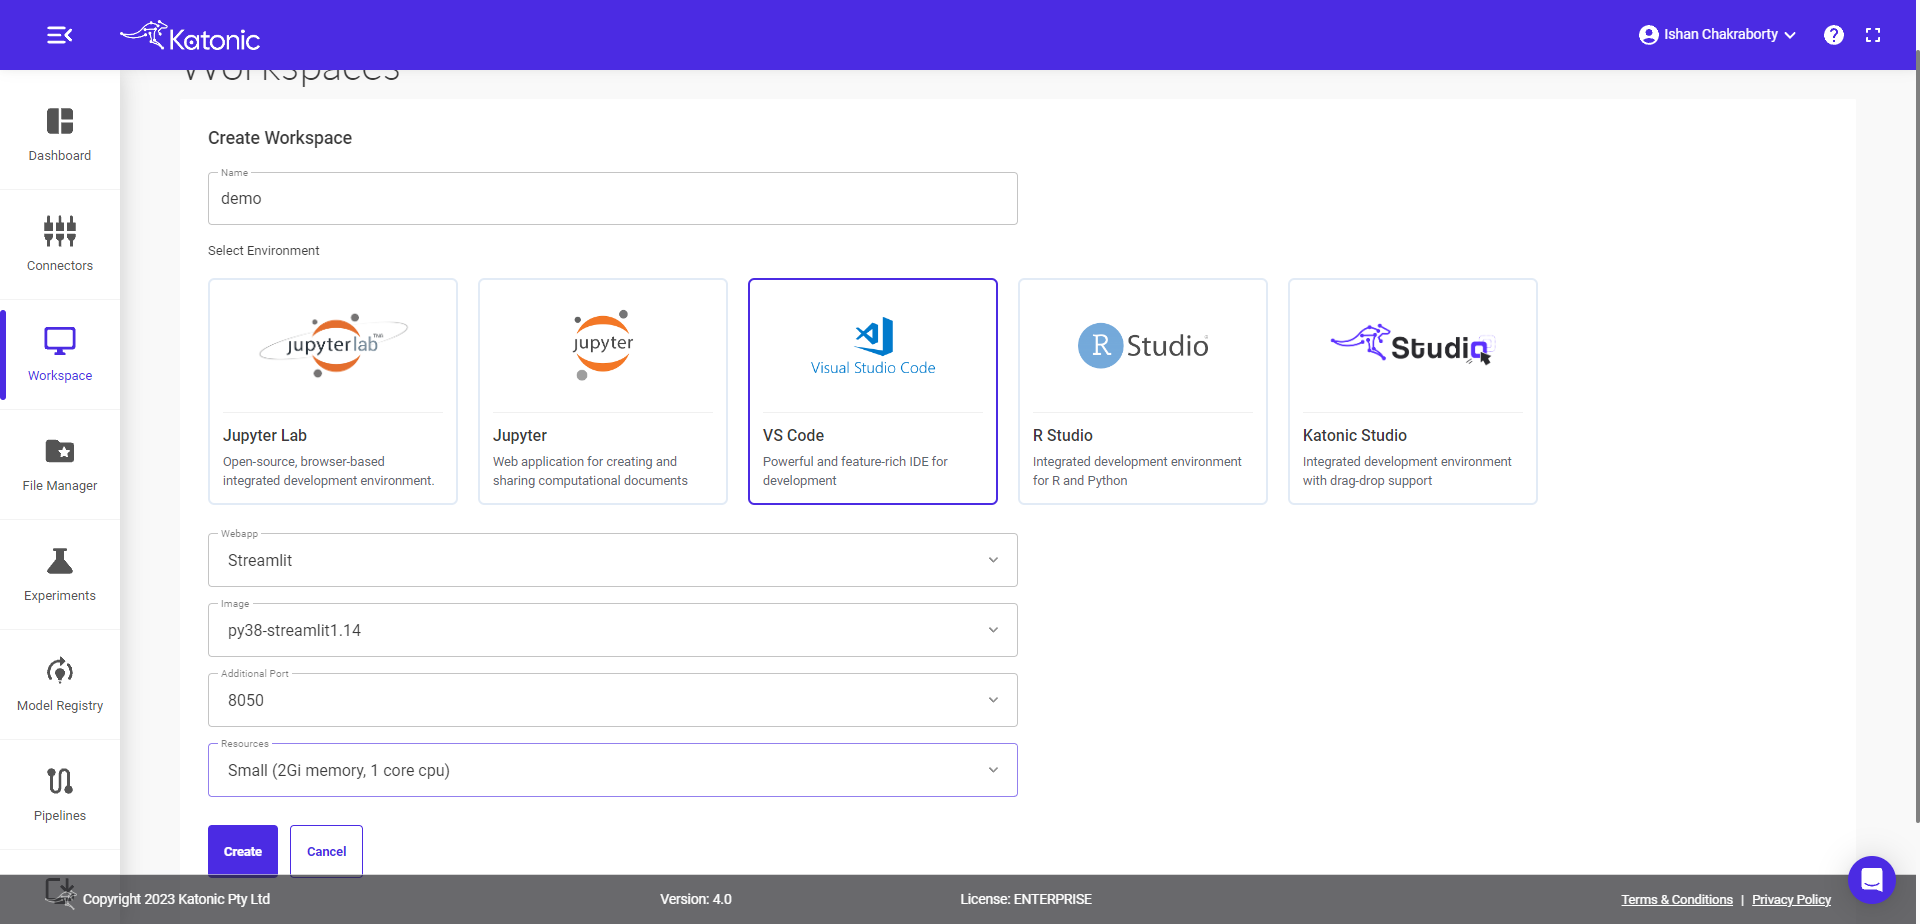Click the Name input field containing demo
The image size is (1920, 924).
click(613, 198)
